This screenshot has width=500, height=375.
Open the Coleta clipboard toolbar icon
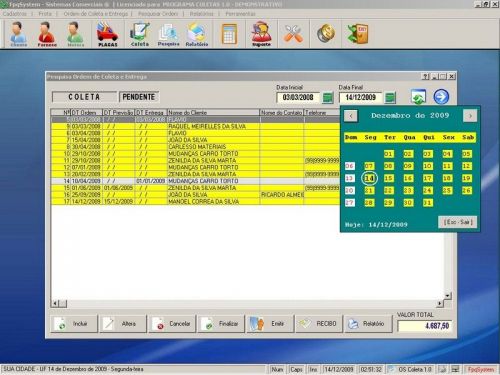click(x=140, y=34)
